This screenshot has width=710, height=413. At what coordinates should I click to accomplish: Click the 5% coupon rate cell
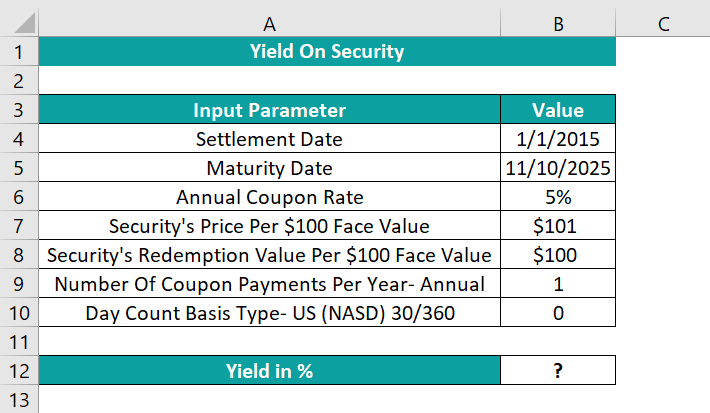click(558, 197)
